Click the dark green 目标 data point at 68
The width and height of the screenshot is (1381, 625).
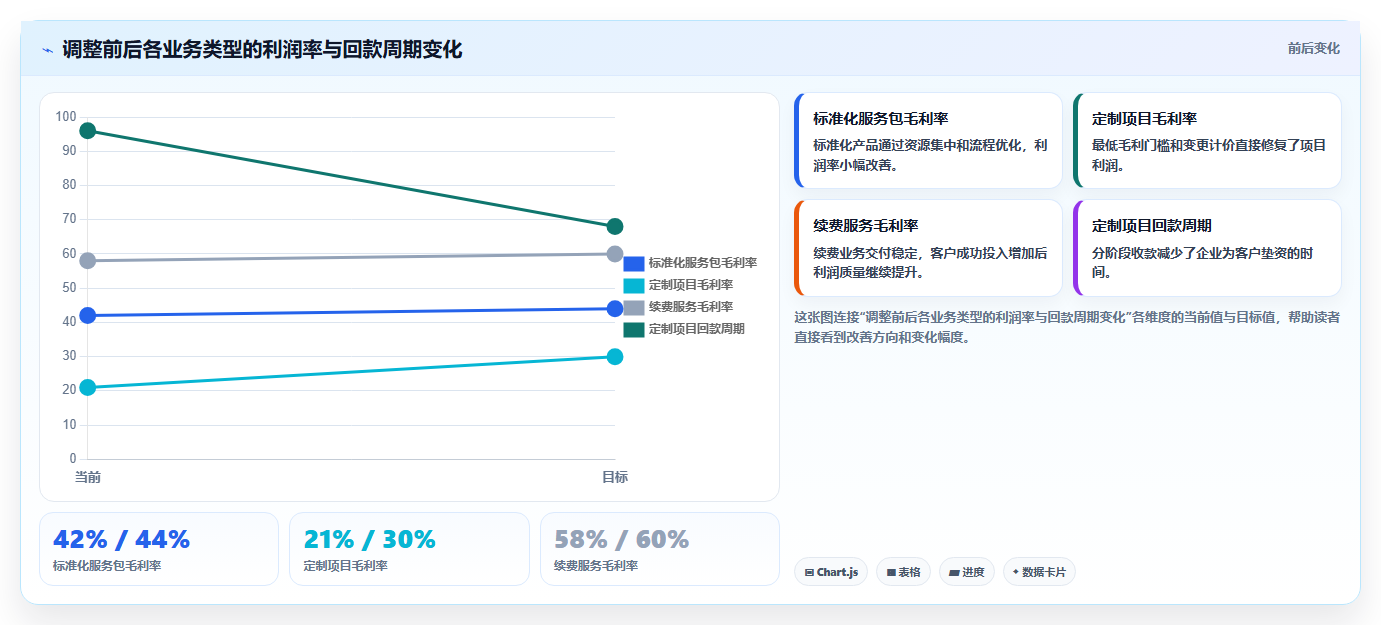[x=615, y=227]
